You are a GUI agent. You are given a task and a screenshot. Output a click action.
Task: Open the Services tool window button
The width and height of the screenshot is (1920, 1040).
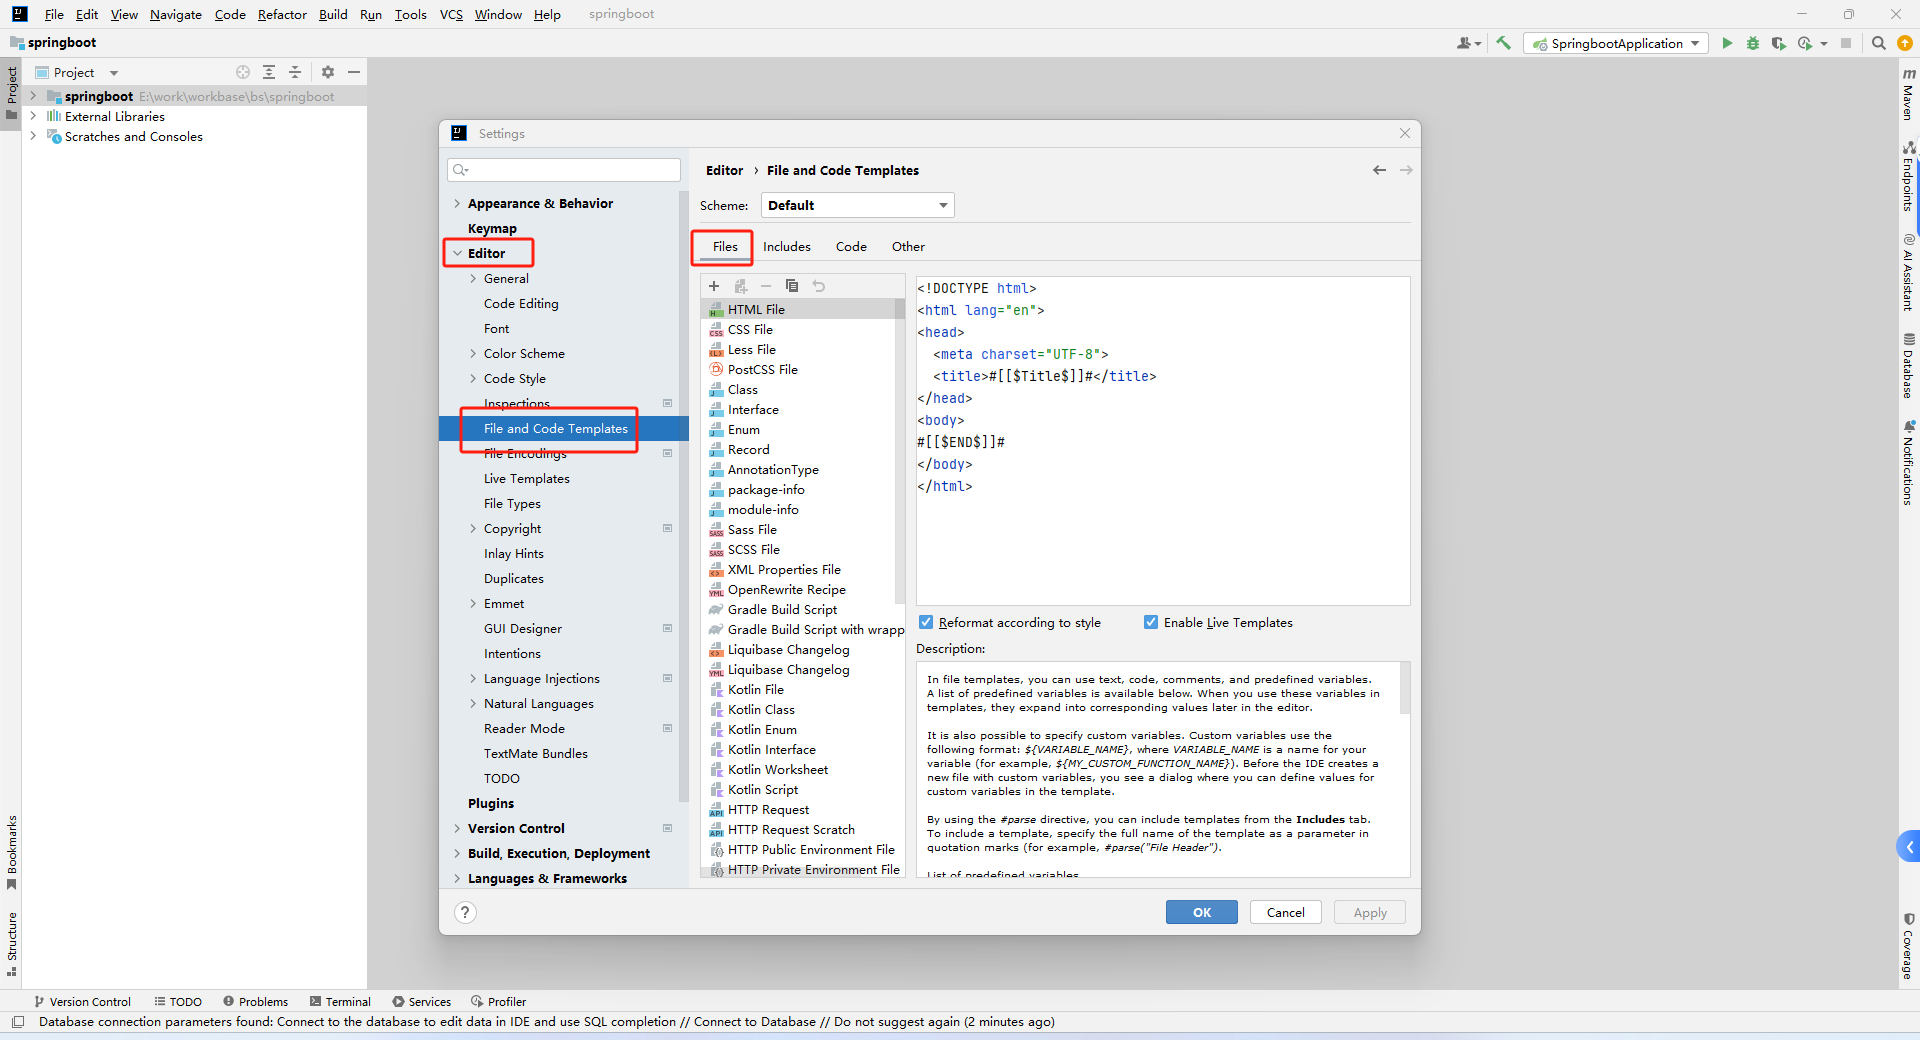422,1001
